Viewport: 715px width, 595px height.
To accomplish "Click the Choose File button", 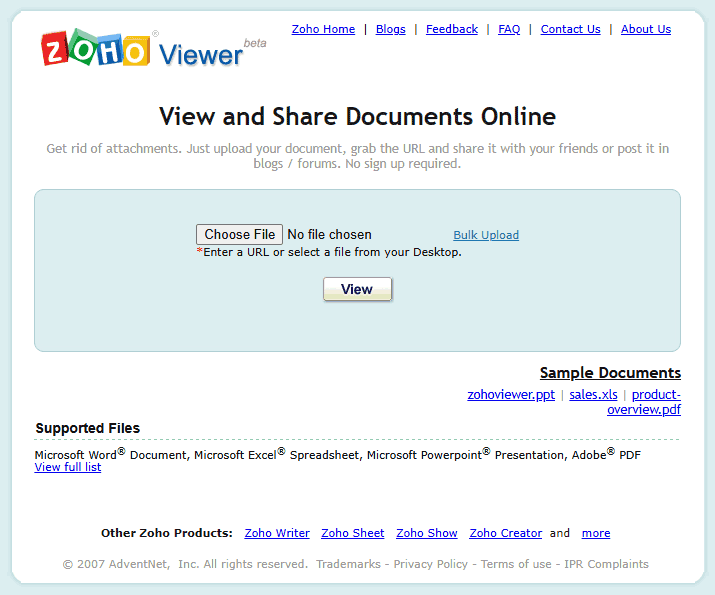I will coord(239,234).
